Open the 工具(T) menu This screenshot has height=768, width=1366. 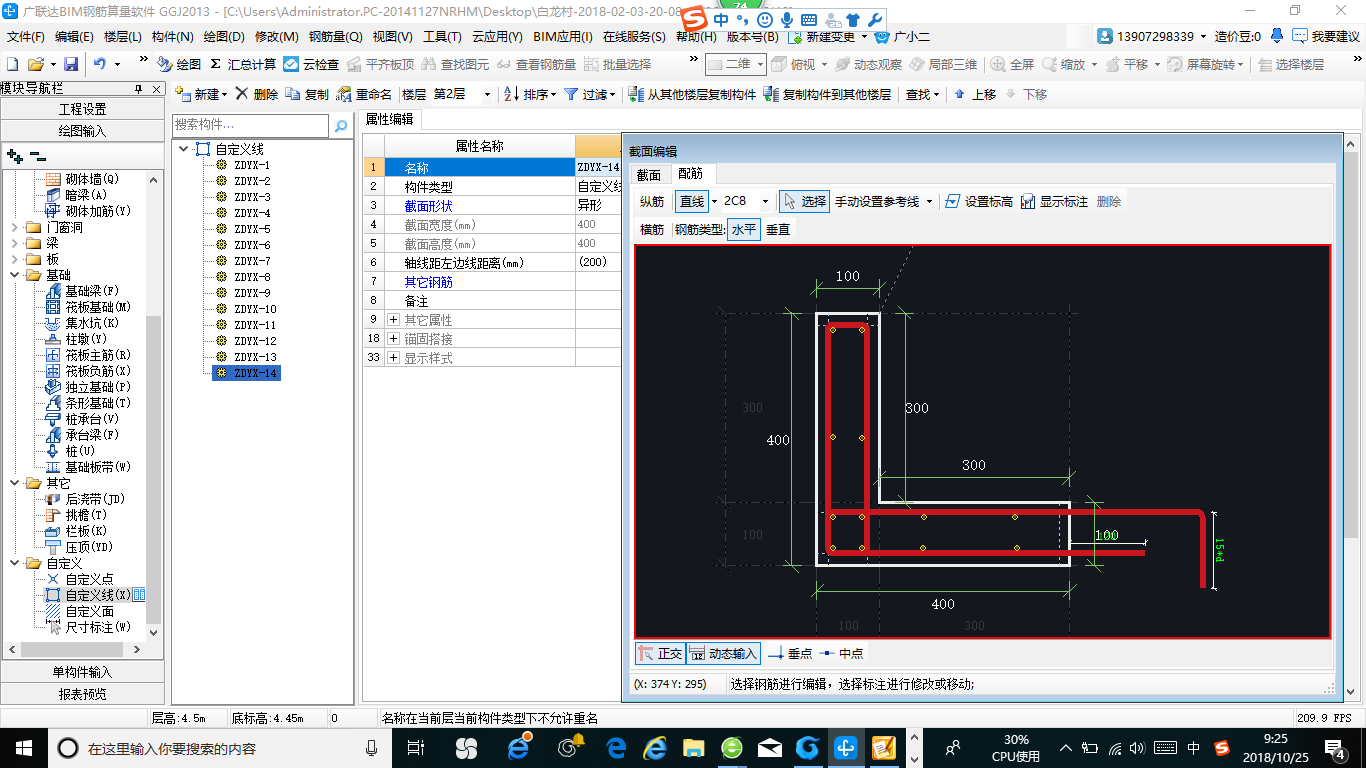[x=442, y=37]
